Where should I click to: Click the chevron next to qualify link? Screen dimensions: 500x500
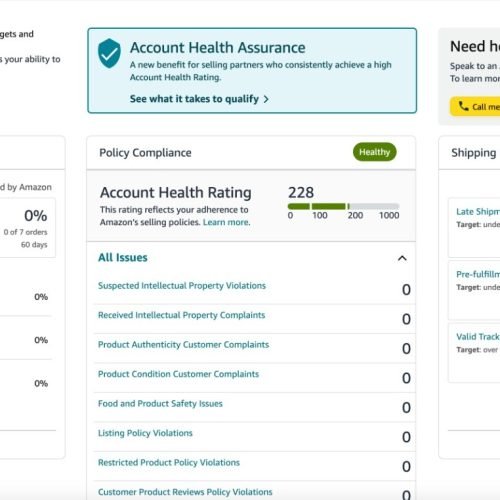point(266,99)
